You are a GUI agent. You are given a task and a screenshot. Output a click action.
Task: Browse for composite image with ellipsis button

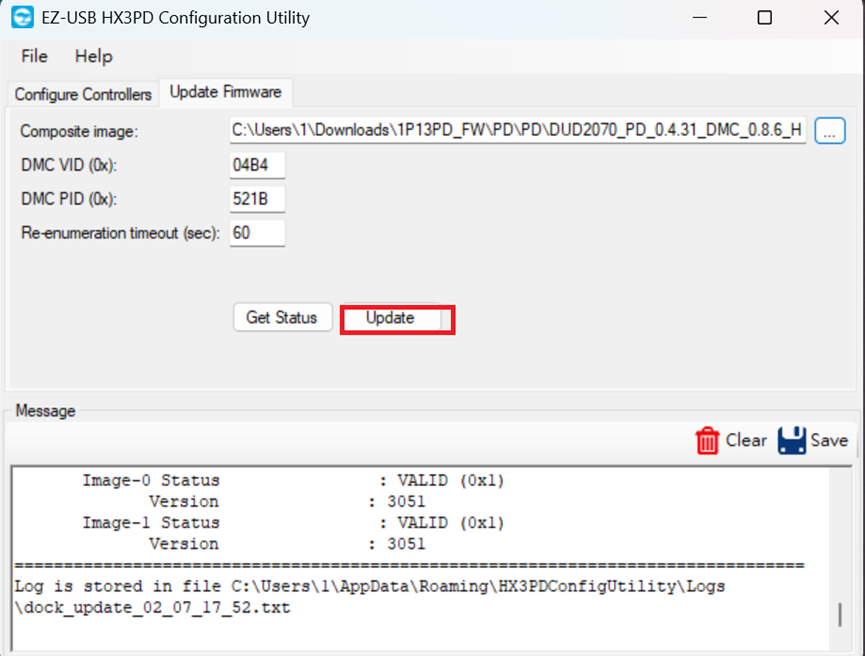pos(830,131)
